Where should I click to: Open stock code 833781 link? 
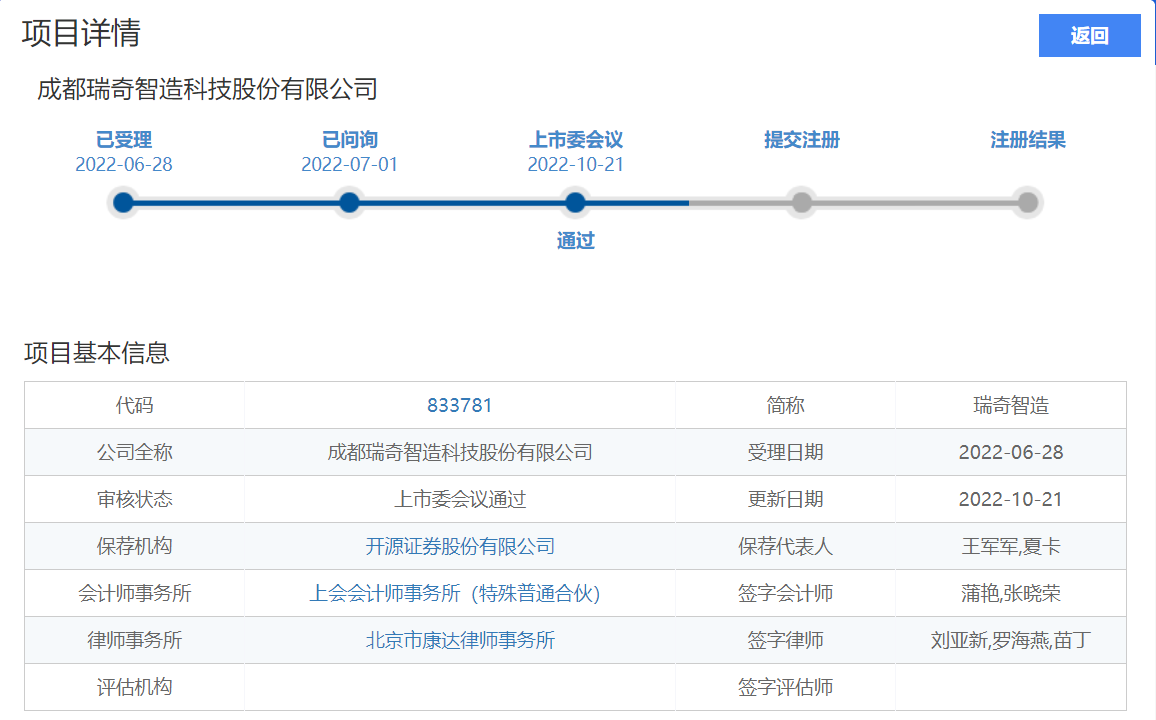[459, 405]
